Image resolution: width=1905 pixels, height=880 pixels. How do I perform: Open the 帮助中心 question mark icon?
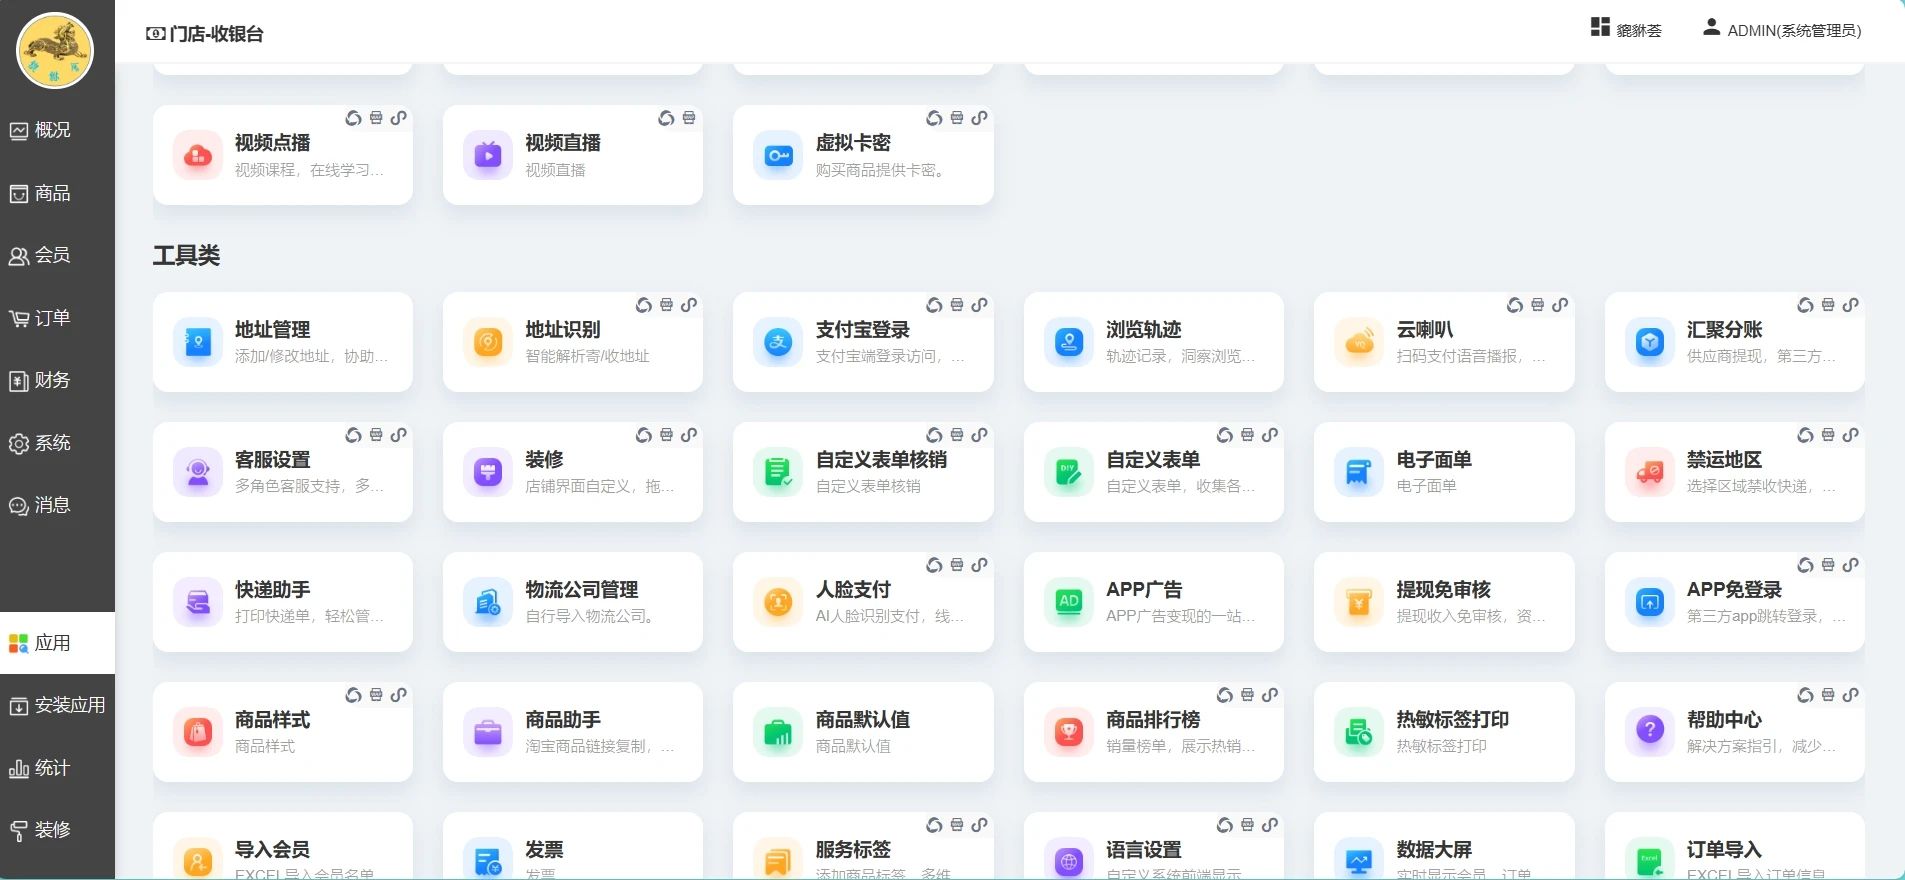pyautogui.click(x=1650, y=732)
